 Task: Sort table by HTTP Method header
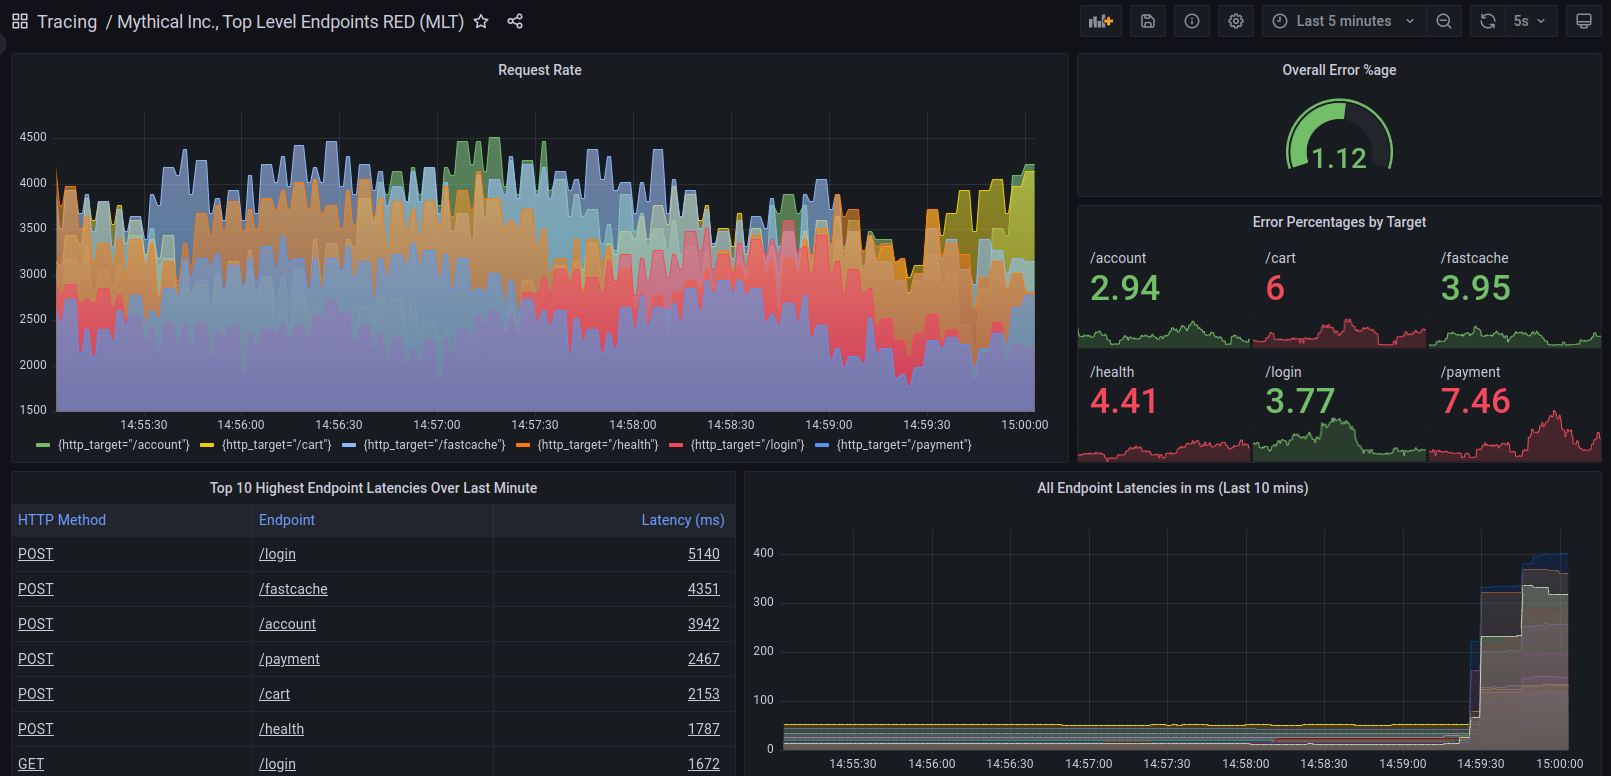[62, 520]
